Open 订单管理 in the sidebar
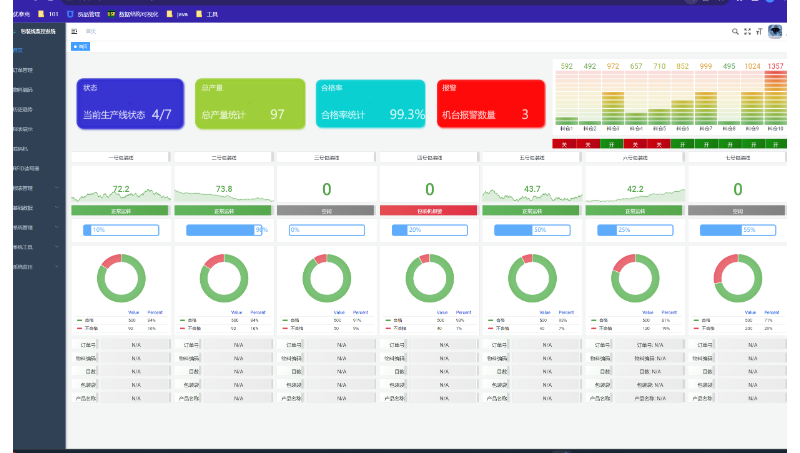Image resolution: width=800 pixels, height=453 pixels. point(37,70)
